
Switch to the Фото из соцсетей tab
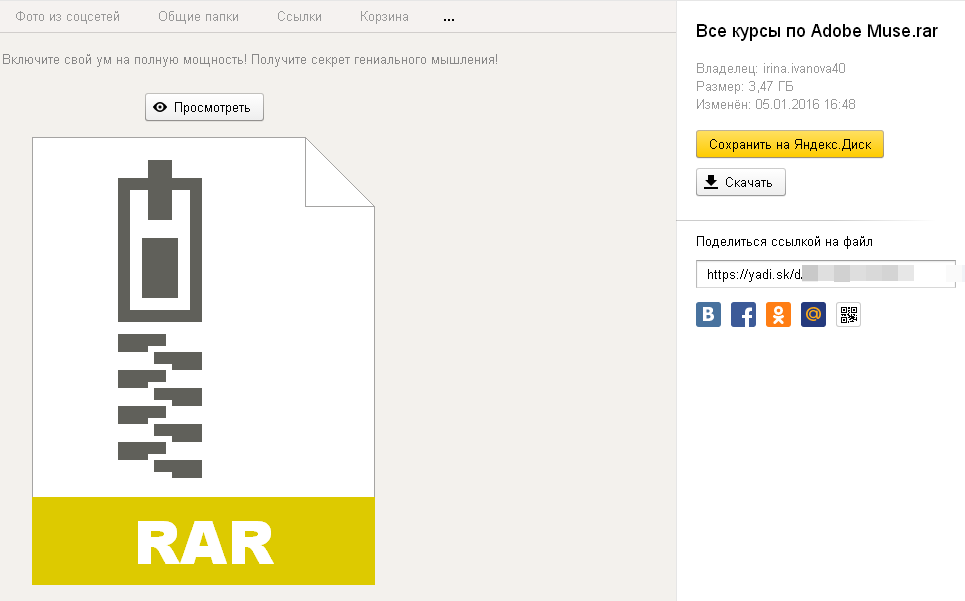[x=67, y=16]
